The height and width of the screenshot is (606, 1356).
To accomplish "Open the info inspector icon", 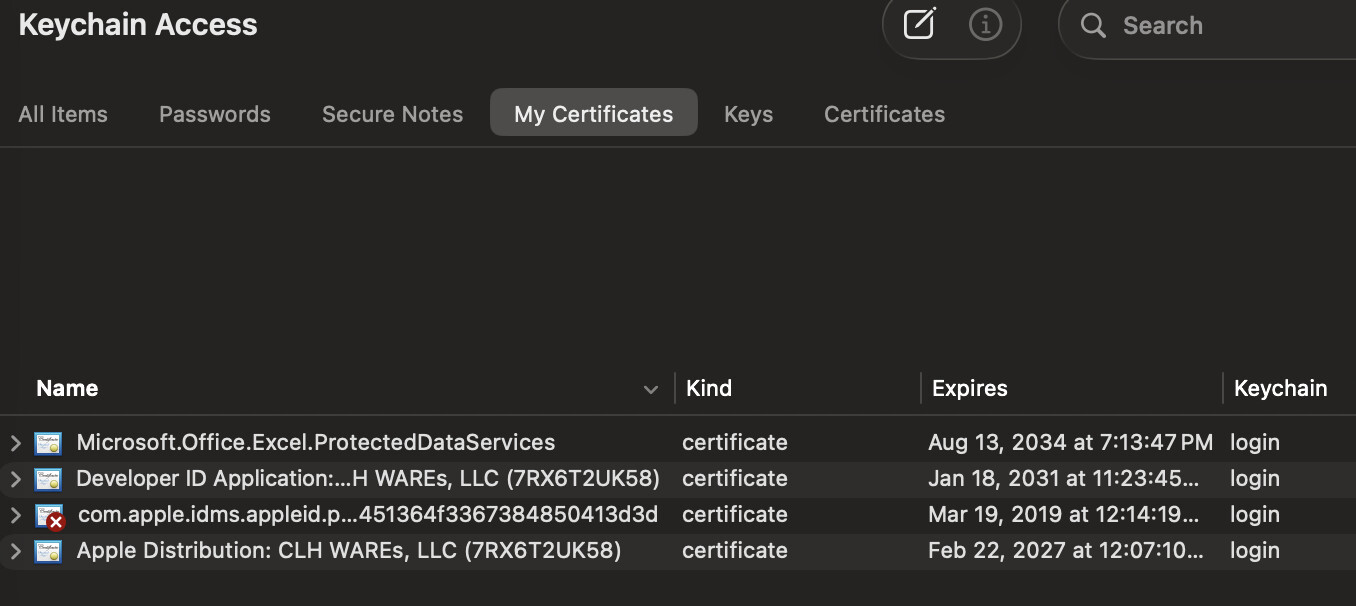I will 985,25.
